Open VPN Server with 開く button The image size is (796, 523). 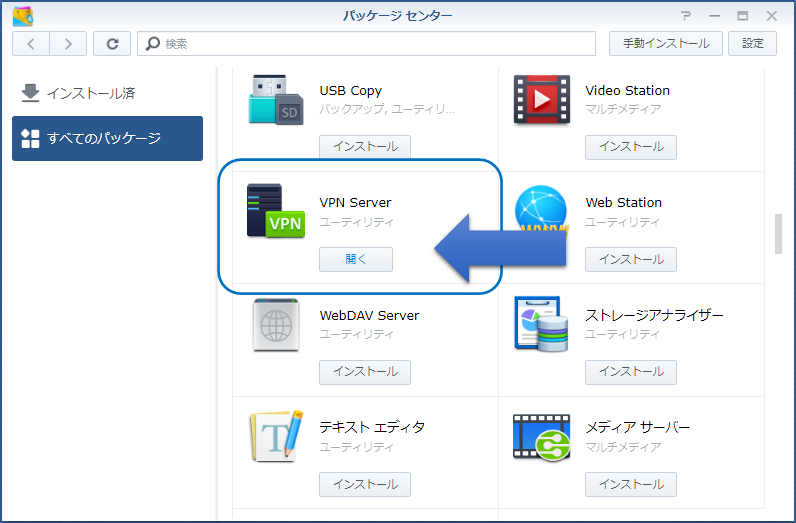[356, 259]
